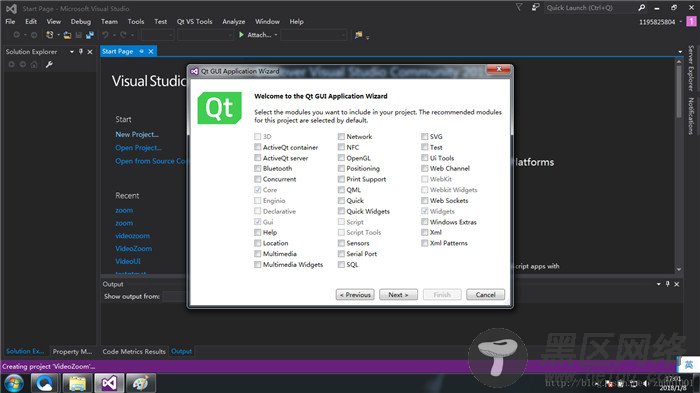Click the New Project toolbar icon

(x=50, y=35)
